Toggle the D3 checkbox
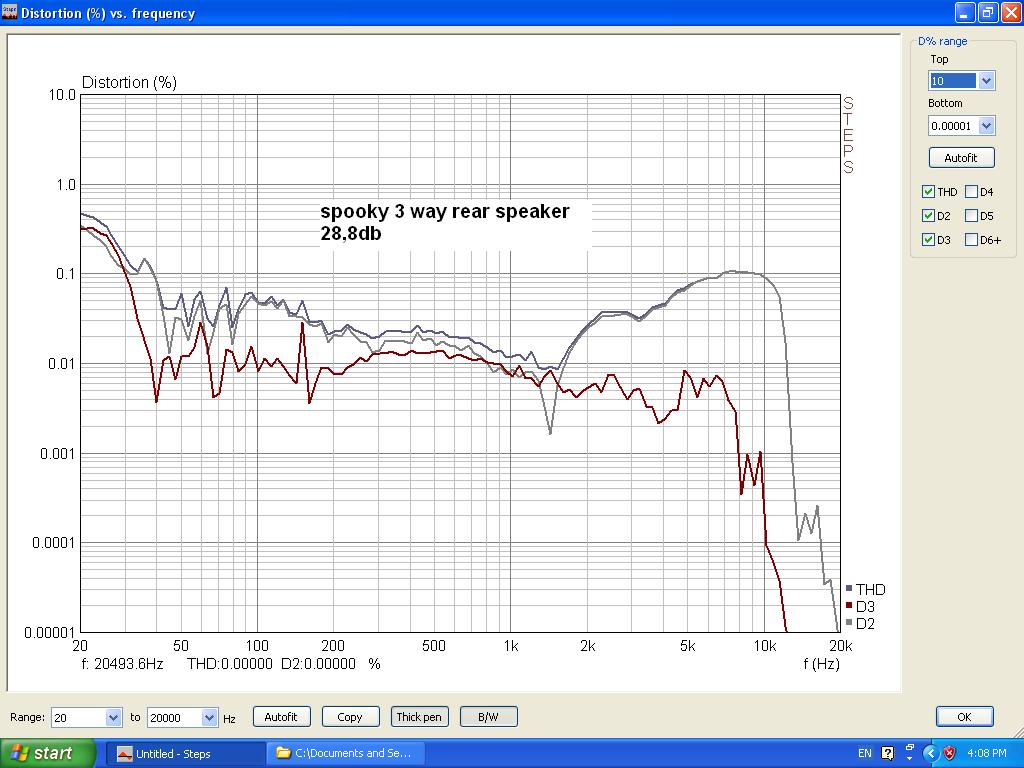 [x=928, y=240]
